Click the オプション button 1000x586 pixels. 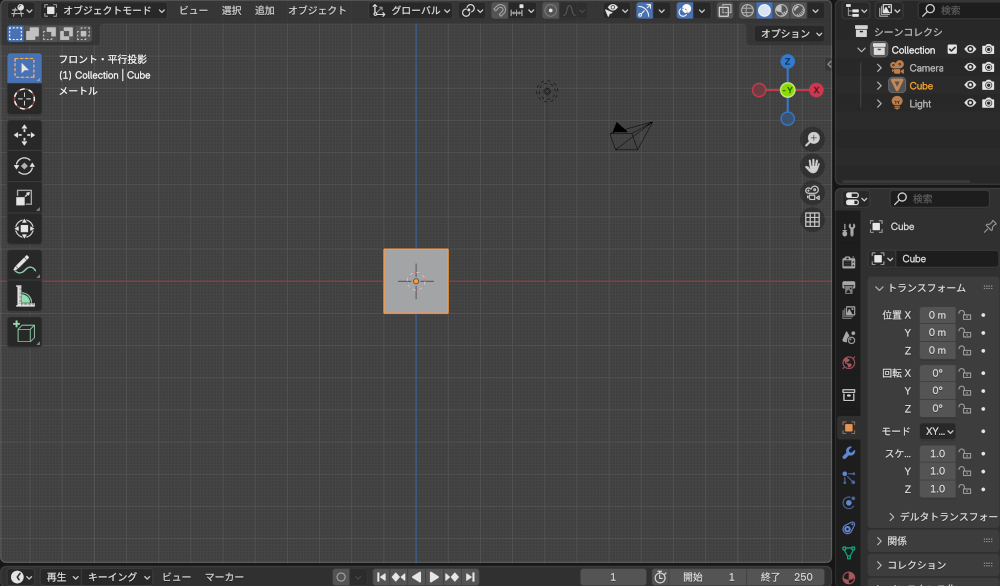[x=791, y=33]
